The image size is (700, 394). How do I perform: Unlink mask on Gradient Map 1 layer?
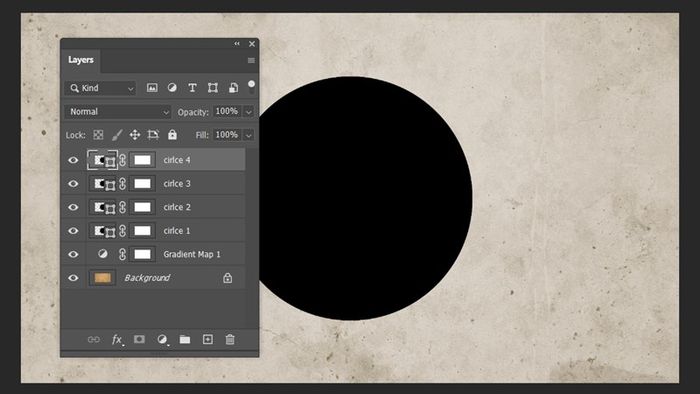point(122,254)
